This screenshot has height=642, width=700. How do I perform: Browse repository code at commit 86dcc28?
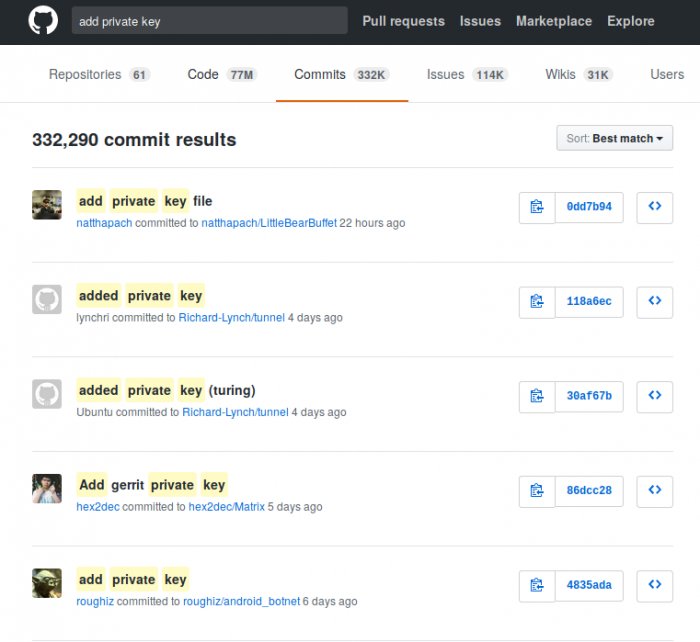[x=654, y=491]
